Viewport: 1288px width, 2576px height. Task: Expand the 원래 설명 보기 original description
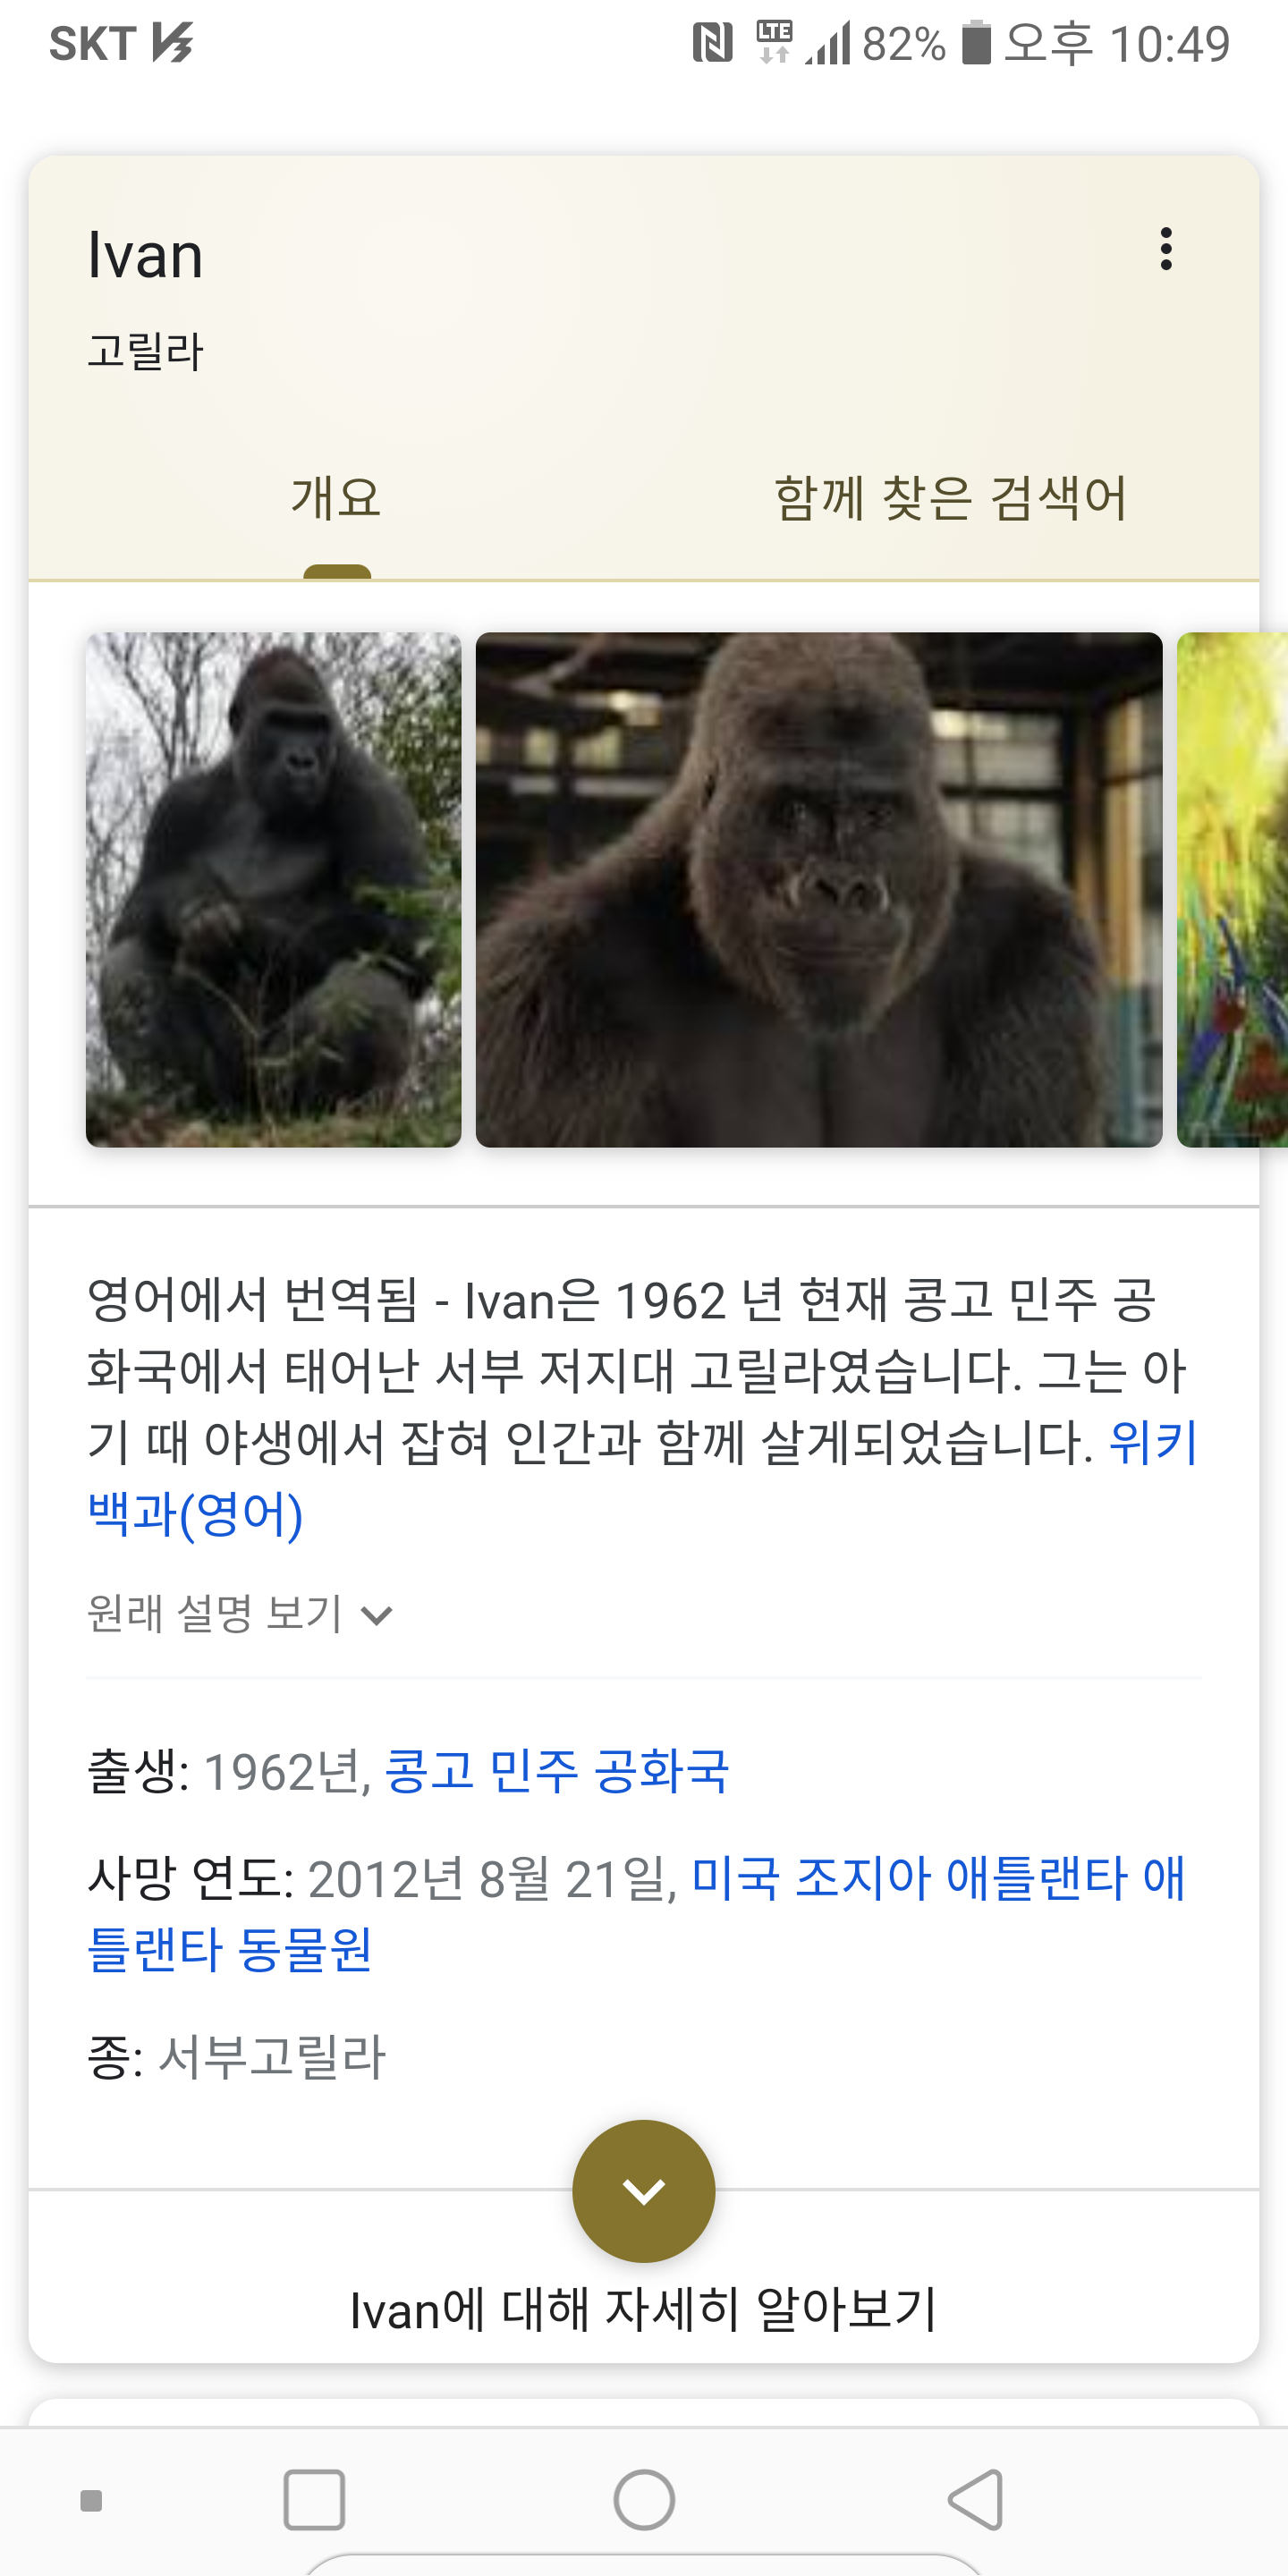[240, 1613]
